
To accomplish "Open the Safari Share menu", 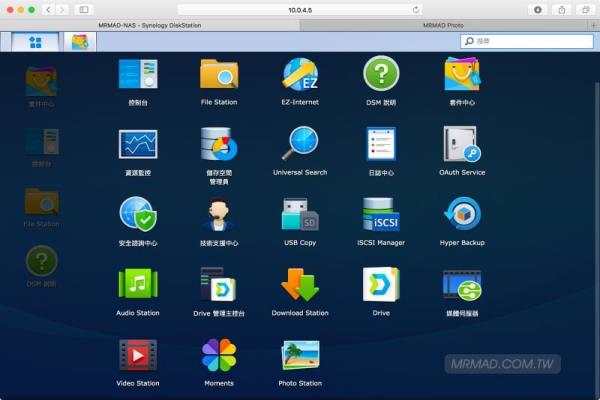I will (561, 10).
